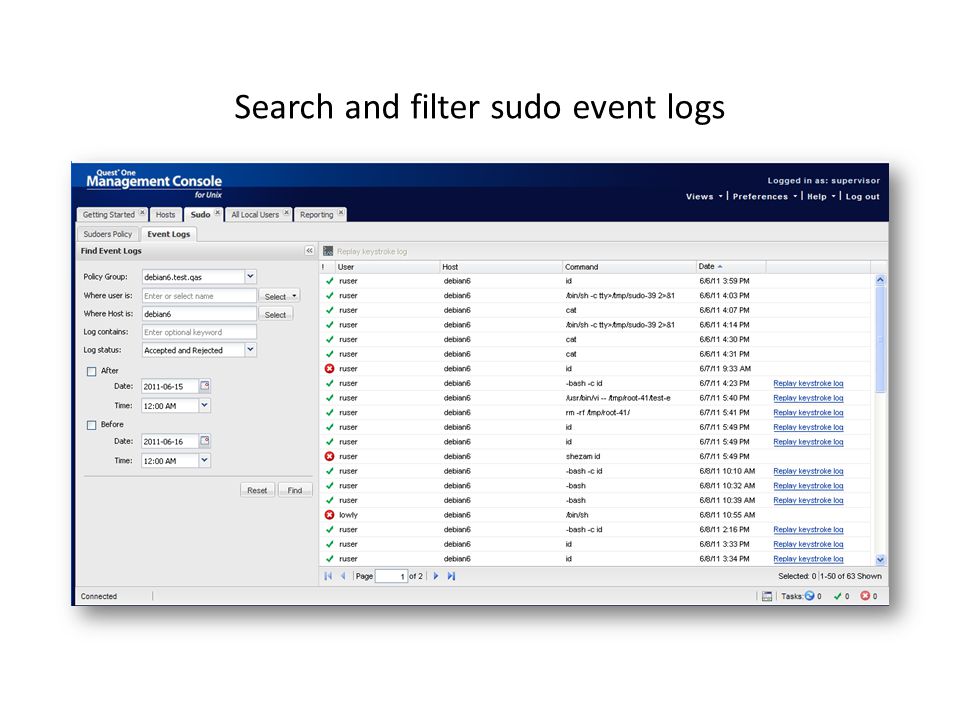
Task: Click failed tasks icon in status bar
Action: coord(865,595)
